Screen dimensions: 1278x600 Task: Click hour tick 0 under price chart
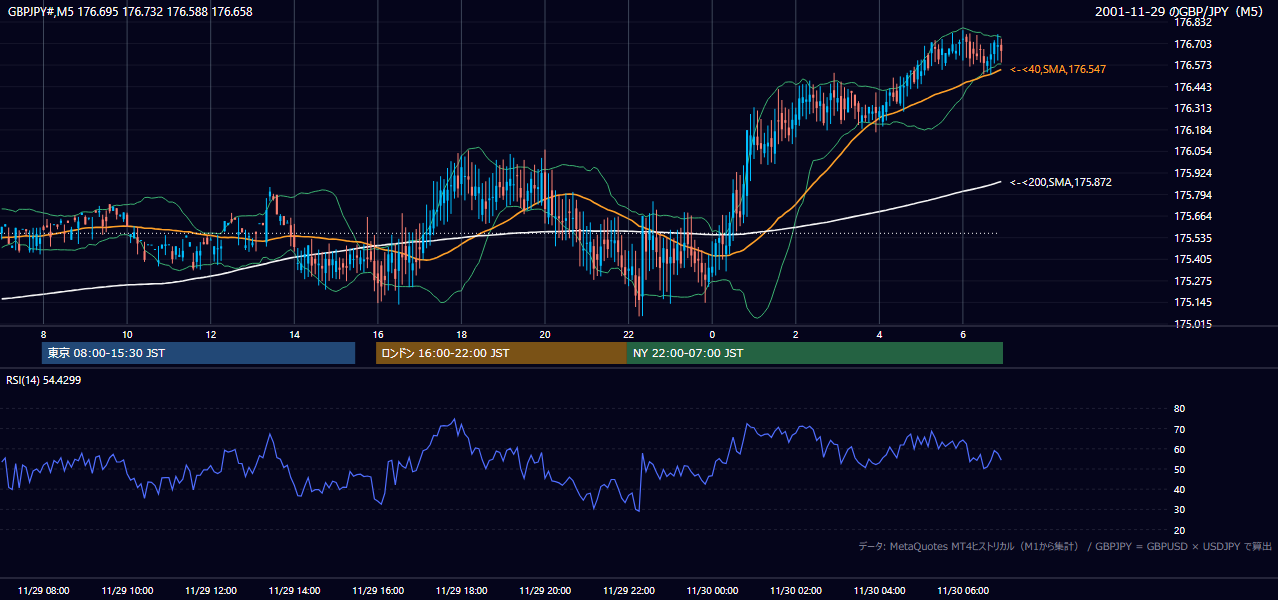pos(712,334)
